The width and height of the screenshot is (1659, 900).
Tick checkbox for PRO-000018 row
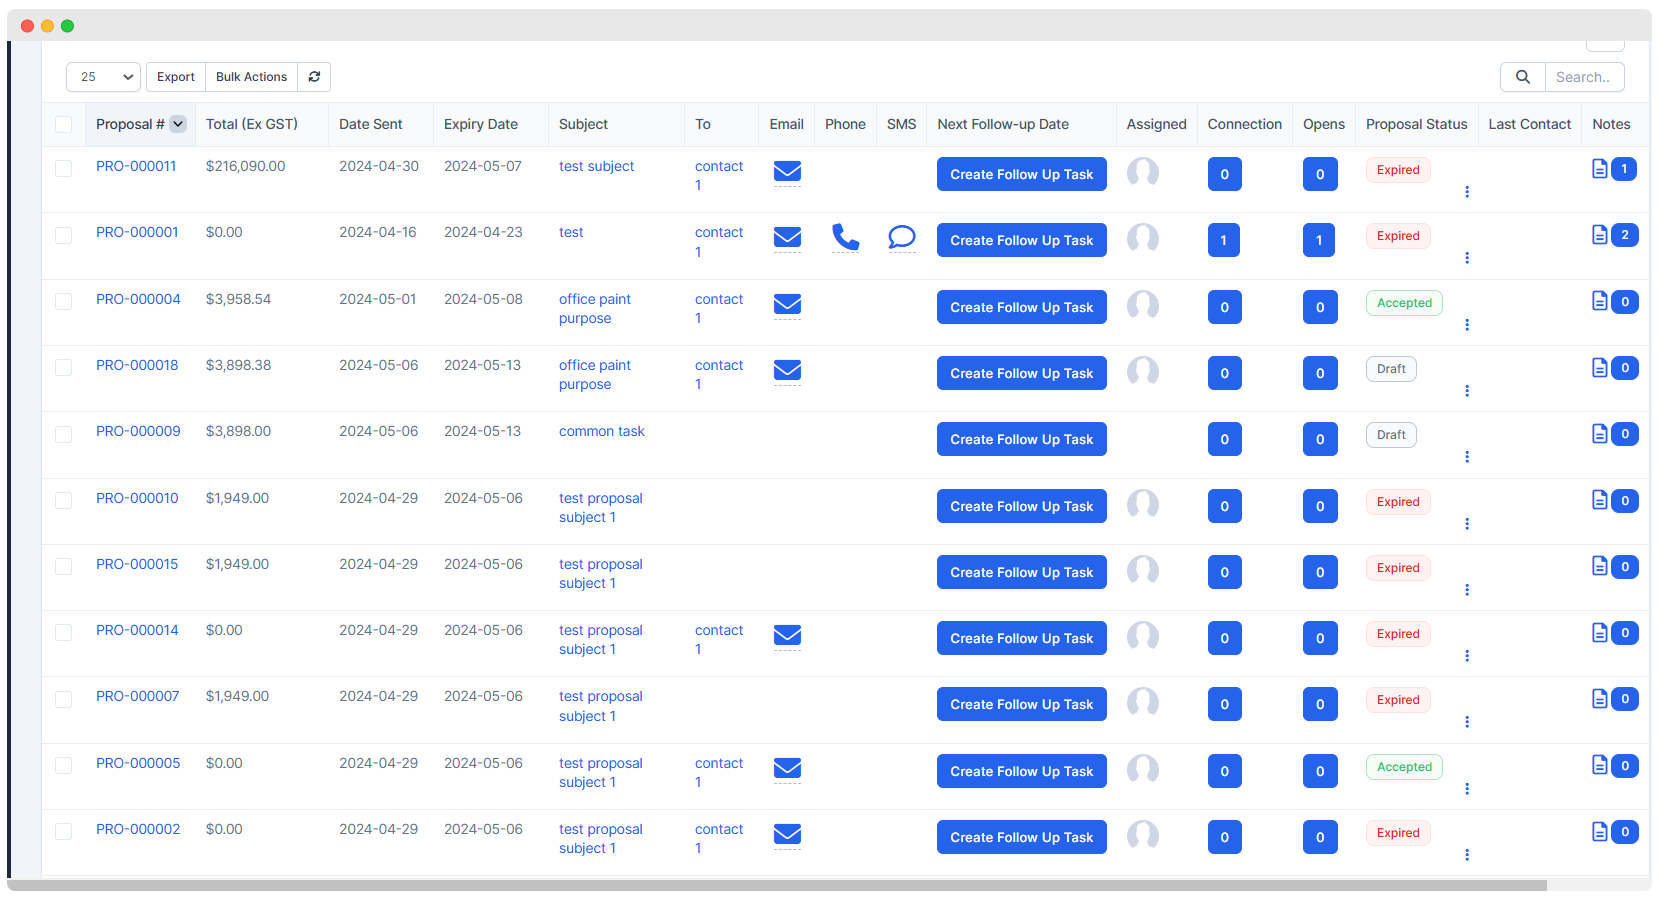tap(63, 367)
